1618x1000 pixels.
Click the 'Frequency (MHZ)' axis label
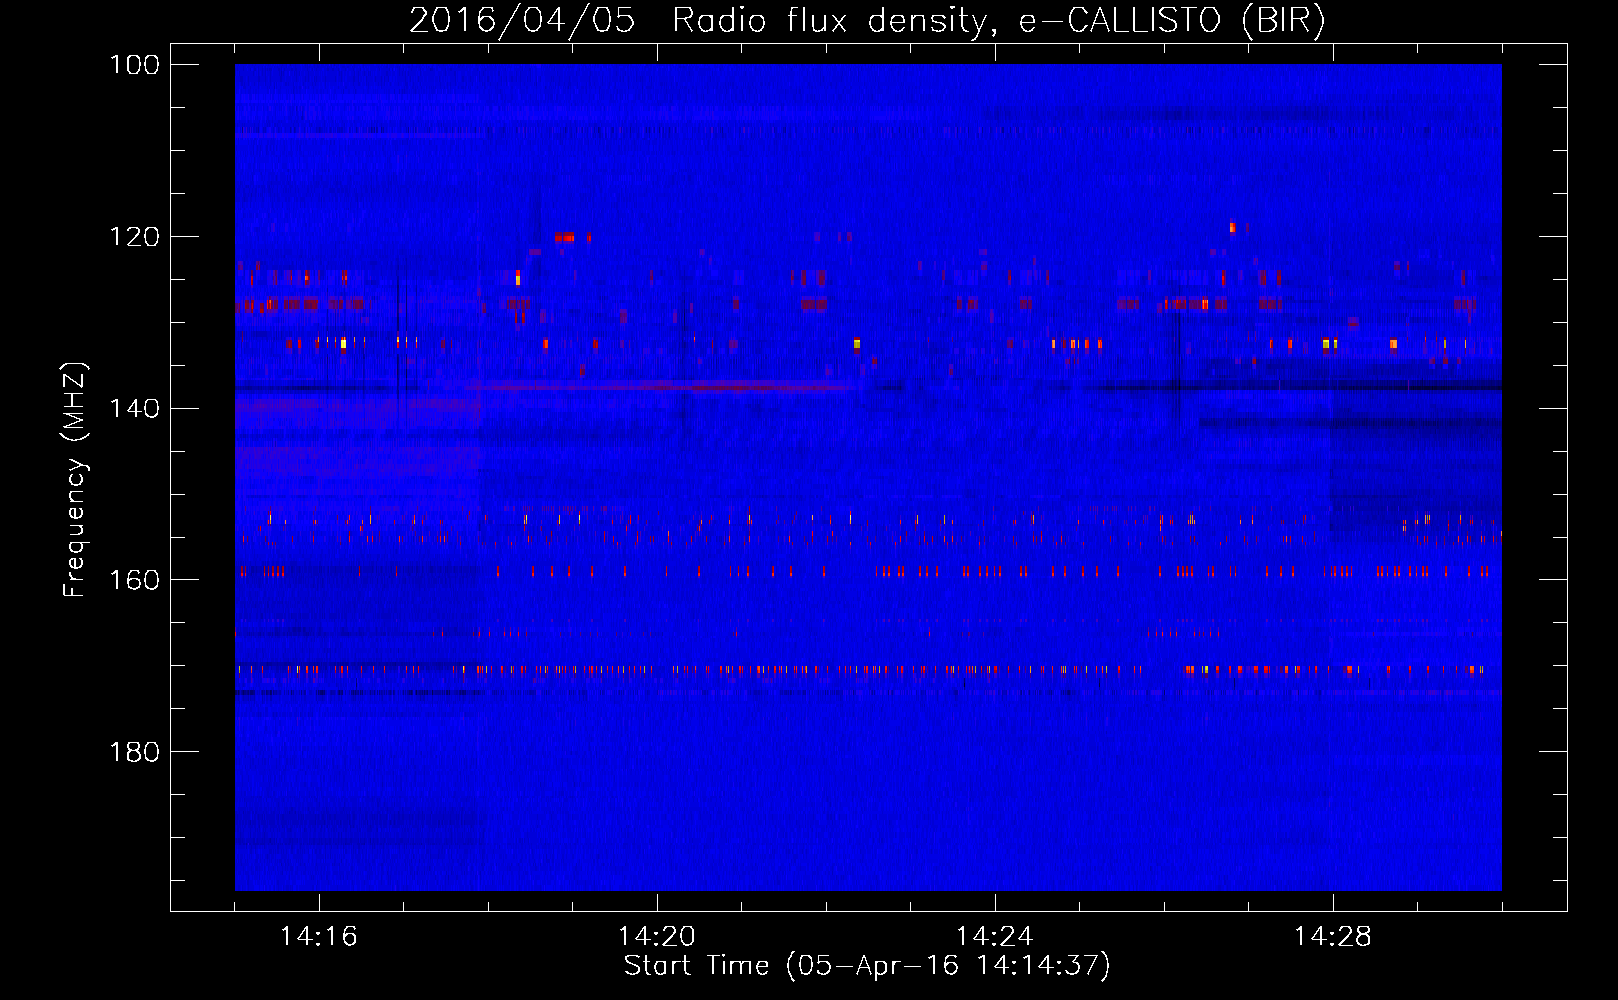75,479
